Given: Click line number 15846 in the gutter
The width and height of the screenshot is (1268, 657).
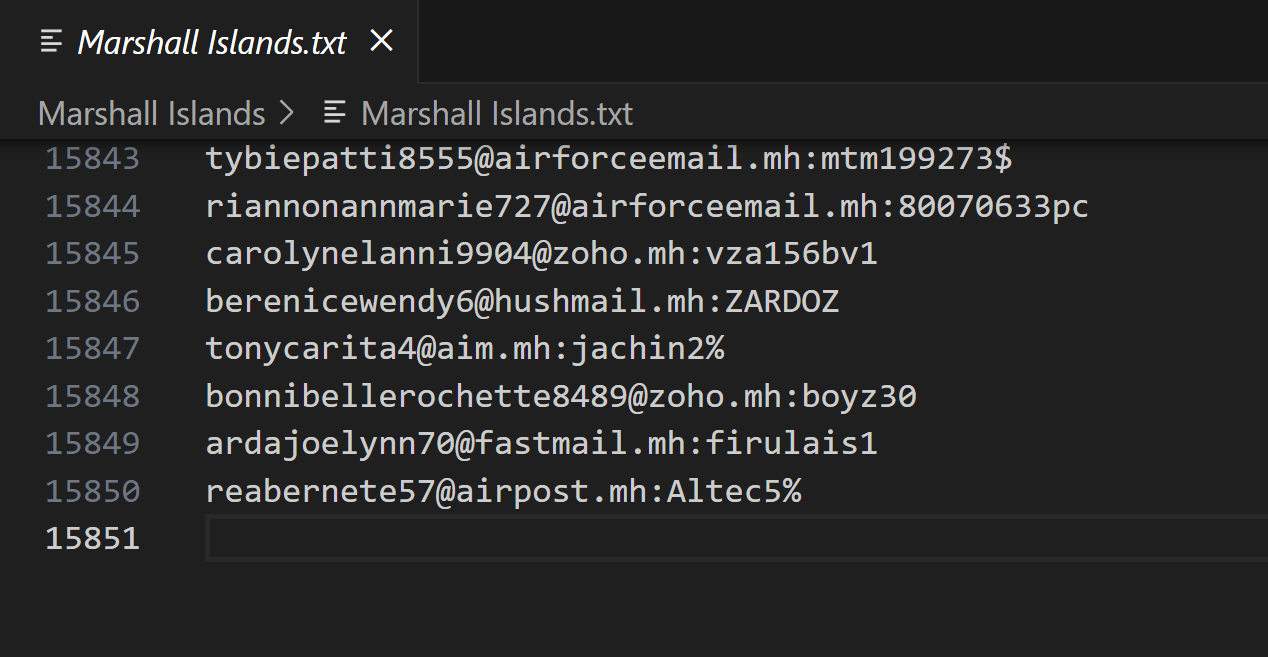Looking at the screenshot, I should click(x=93, y=301).
